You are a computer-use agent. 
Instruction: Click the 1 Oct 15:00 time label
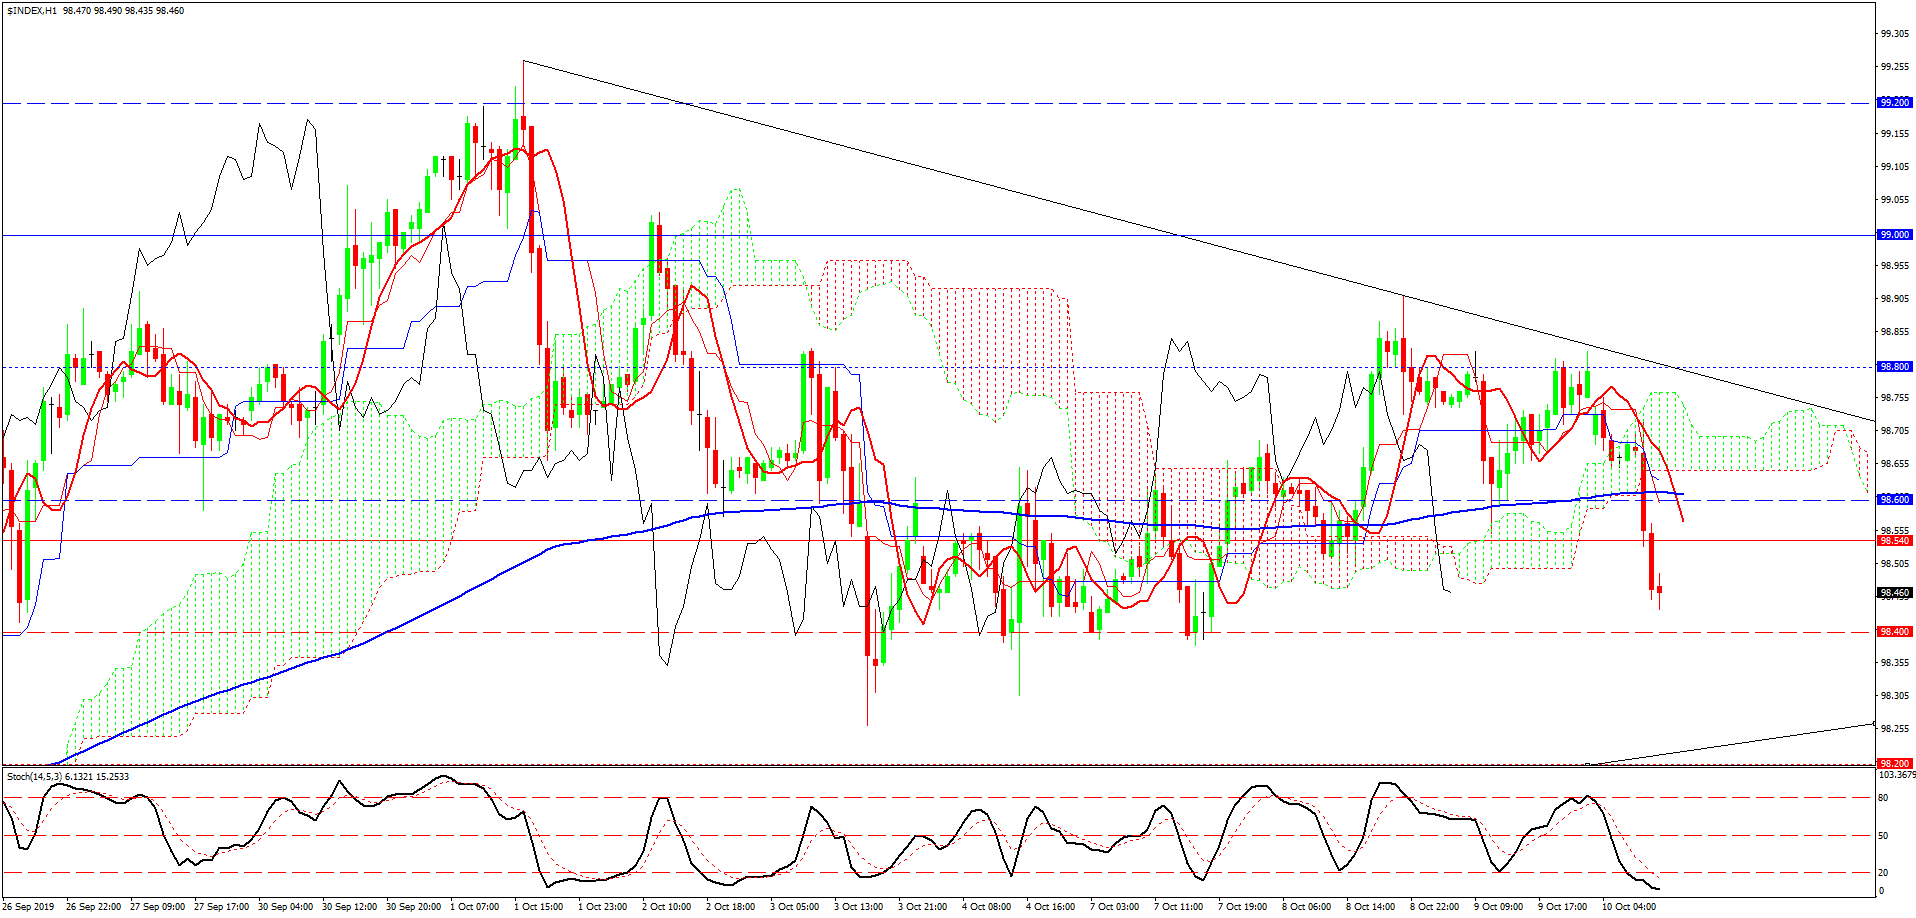coord(539,907)
